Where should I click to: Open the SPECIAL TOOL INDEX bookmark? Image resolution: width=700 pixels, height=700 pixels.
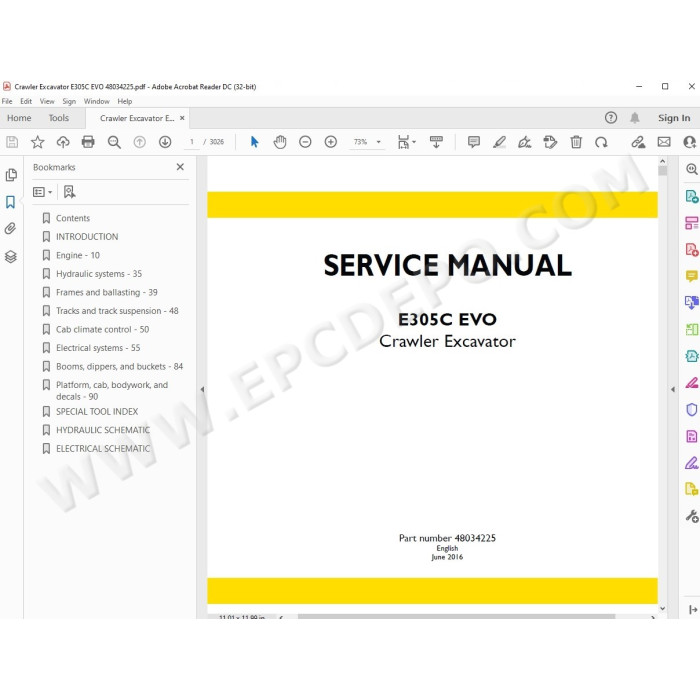click(97, 411)
